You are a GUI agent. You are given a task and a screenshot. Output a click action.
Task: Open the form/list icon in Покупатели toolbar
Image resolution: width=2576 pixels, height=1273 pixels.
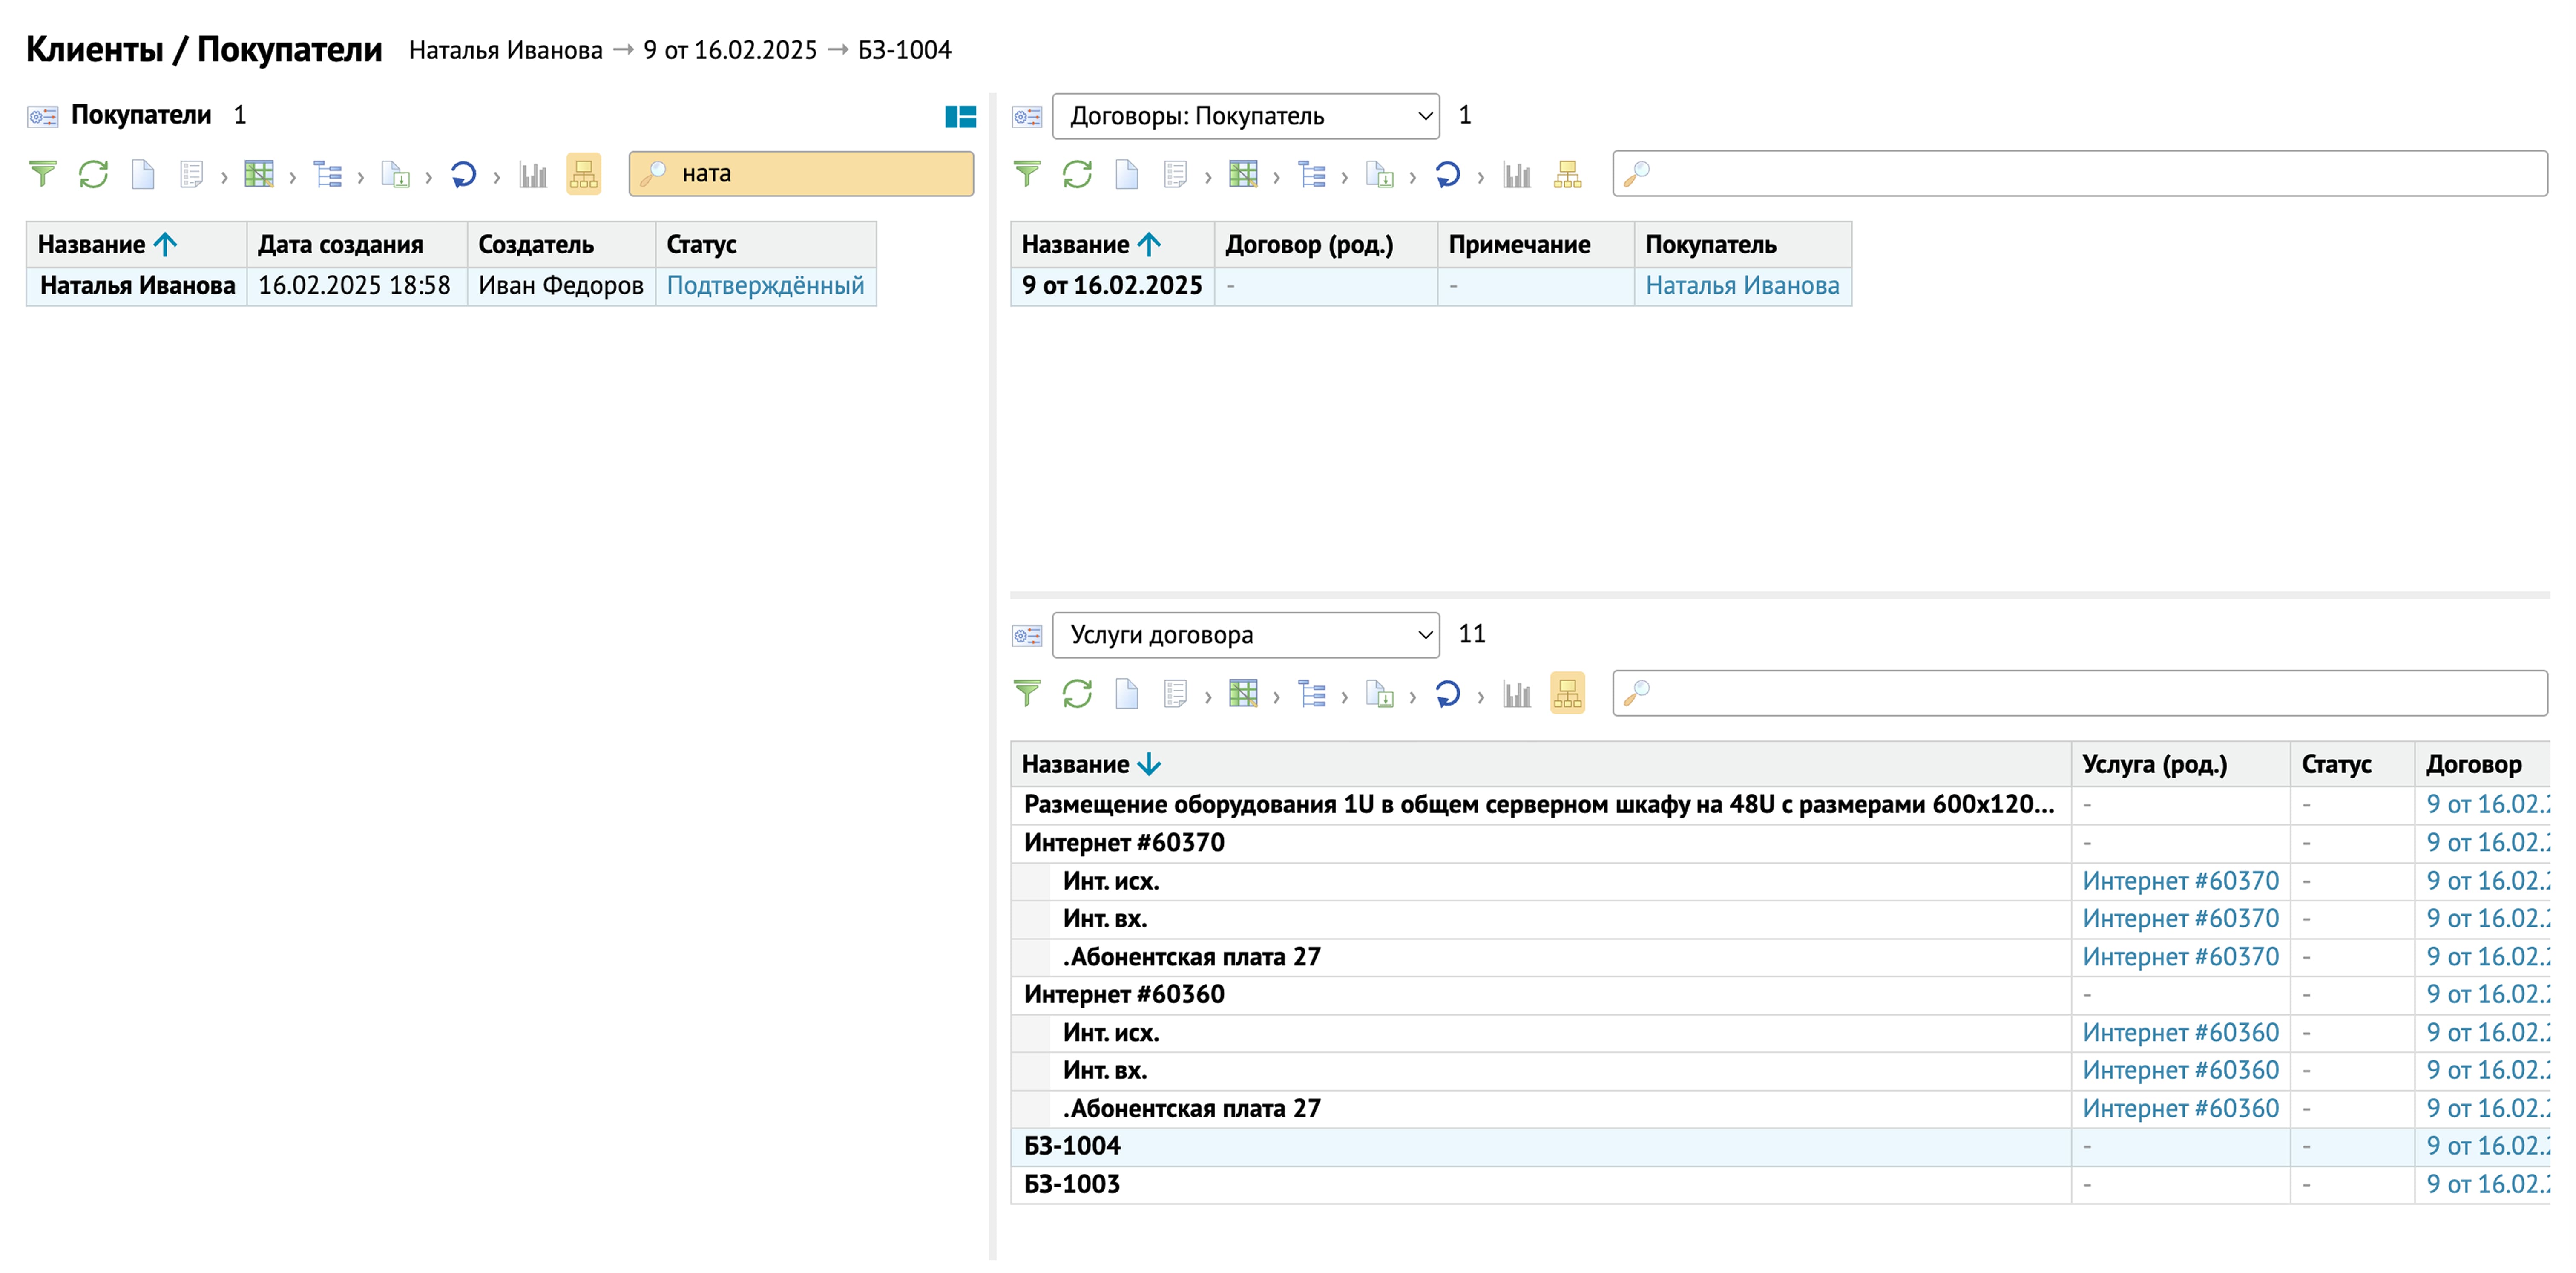point(191,174)
